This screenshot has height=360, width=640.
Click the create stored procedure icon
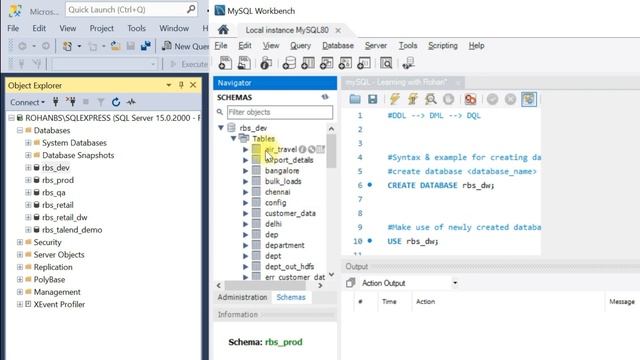345,63
